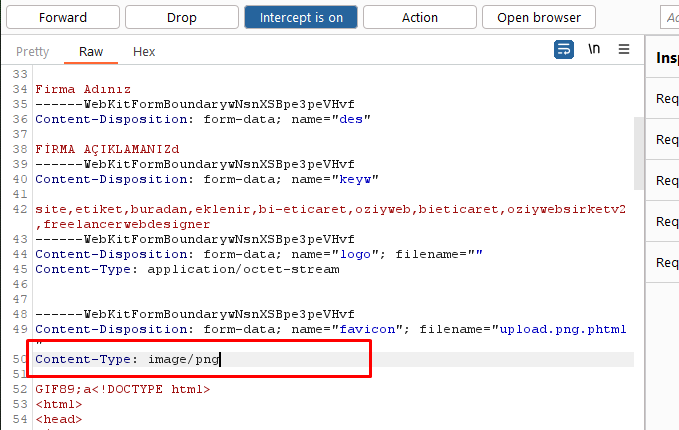Switch to the Pretty tab
This screenshot has height=430, width=679.
[32, 52]
